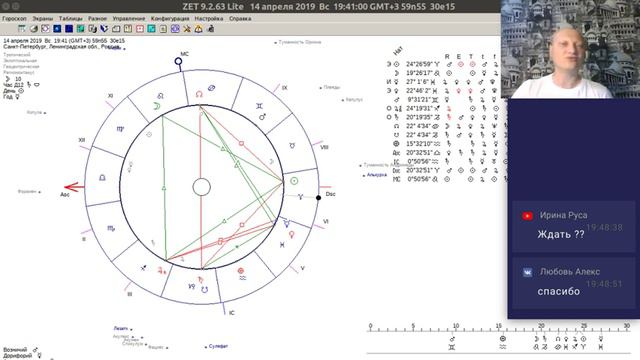
Task: Click the presenter webcam video thumbnail
Action: click(570, 49)
